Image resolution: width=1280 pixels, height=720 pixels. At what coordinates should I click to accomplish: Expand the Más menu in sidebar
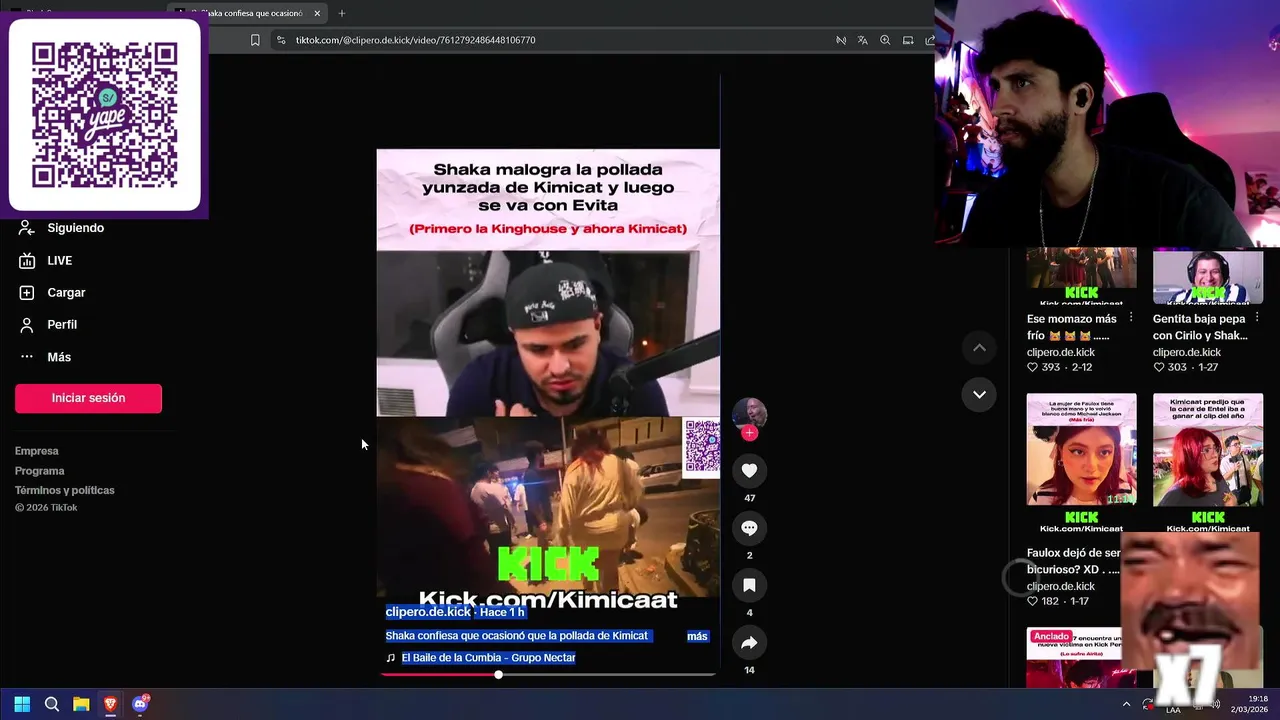[x=45, y=357]
